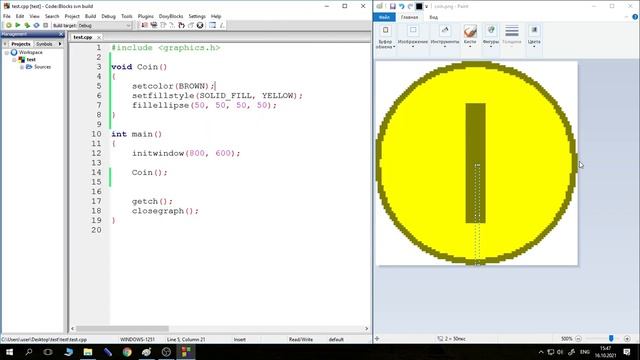Switch to the Symbols tab

click(44, 44)
